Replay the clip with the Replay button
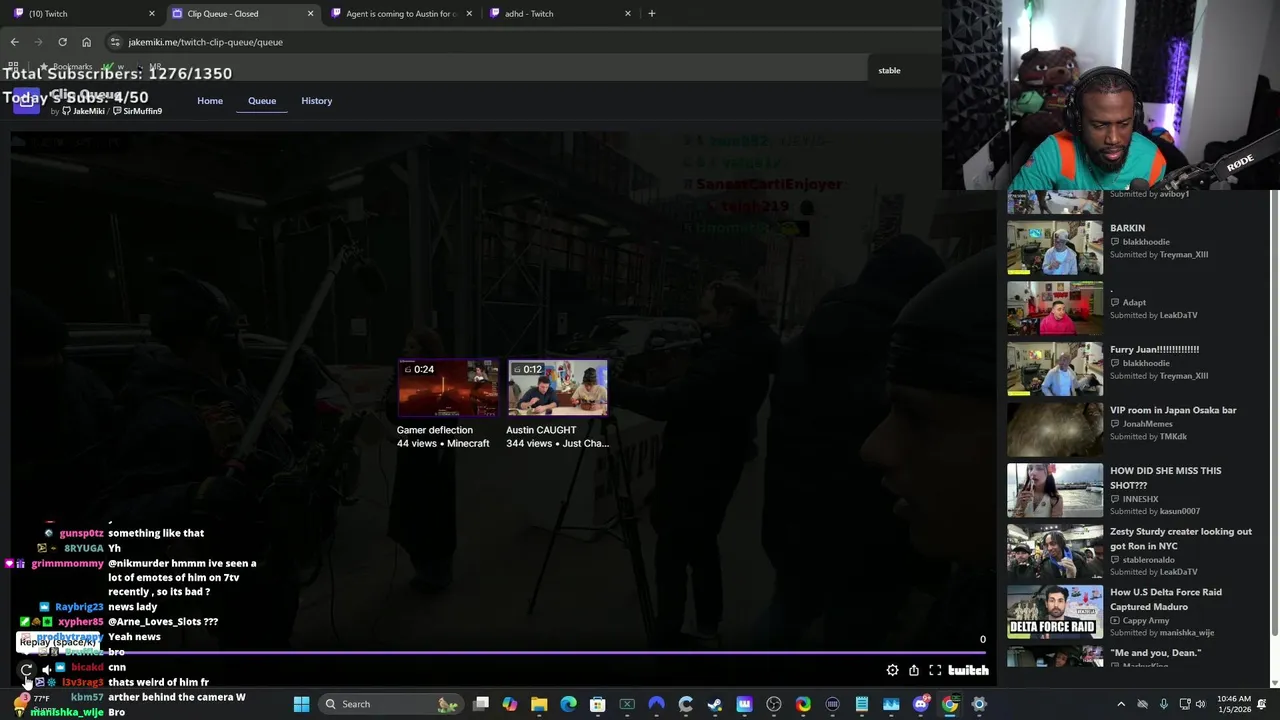The height and width of the screenshot is (720, 1280). [27, 670]
